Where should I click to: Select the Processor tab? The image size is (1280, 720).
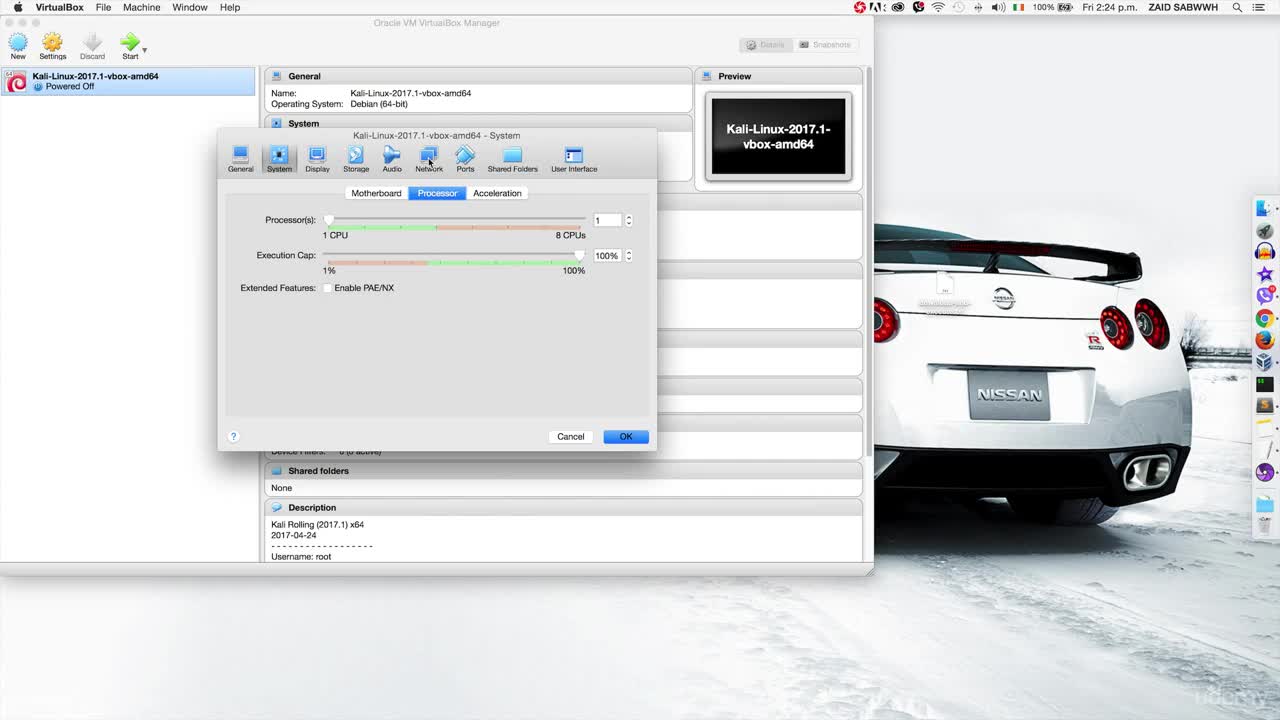(x=437, y=193)
